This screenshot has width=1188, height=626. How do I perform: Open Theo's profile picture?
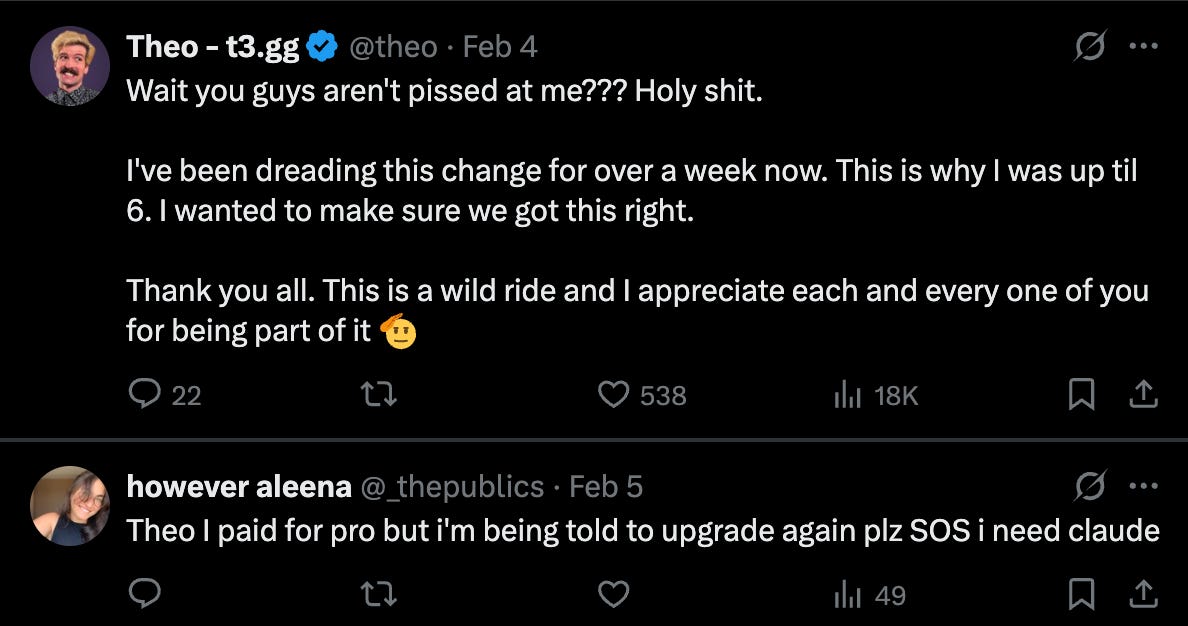tap(69, 65)
